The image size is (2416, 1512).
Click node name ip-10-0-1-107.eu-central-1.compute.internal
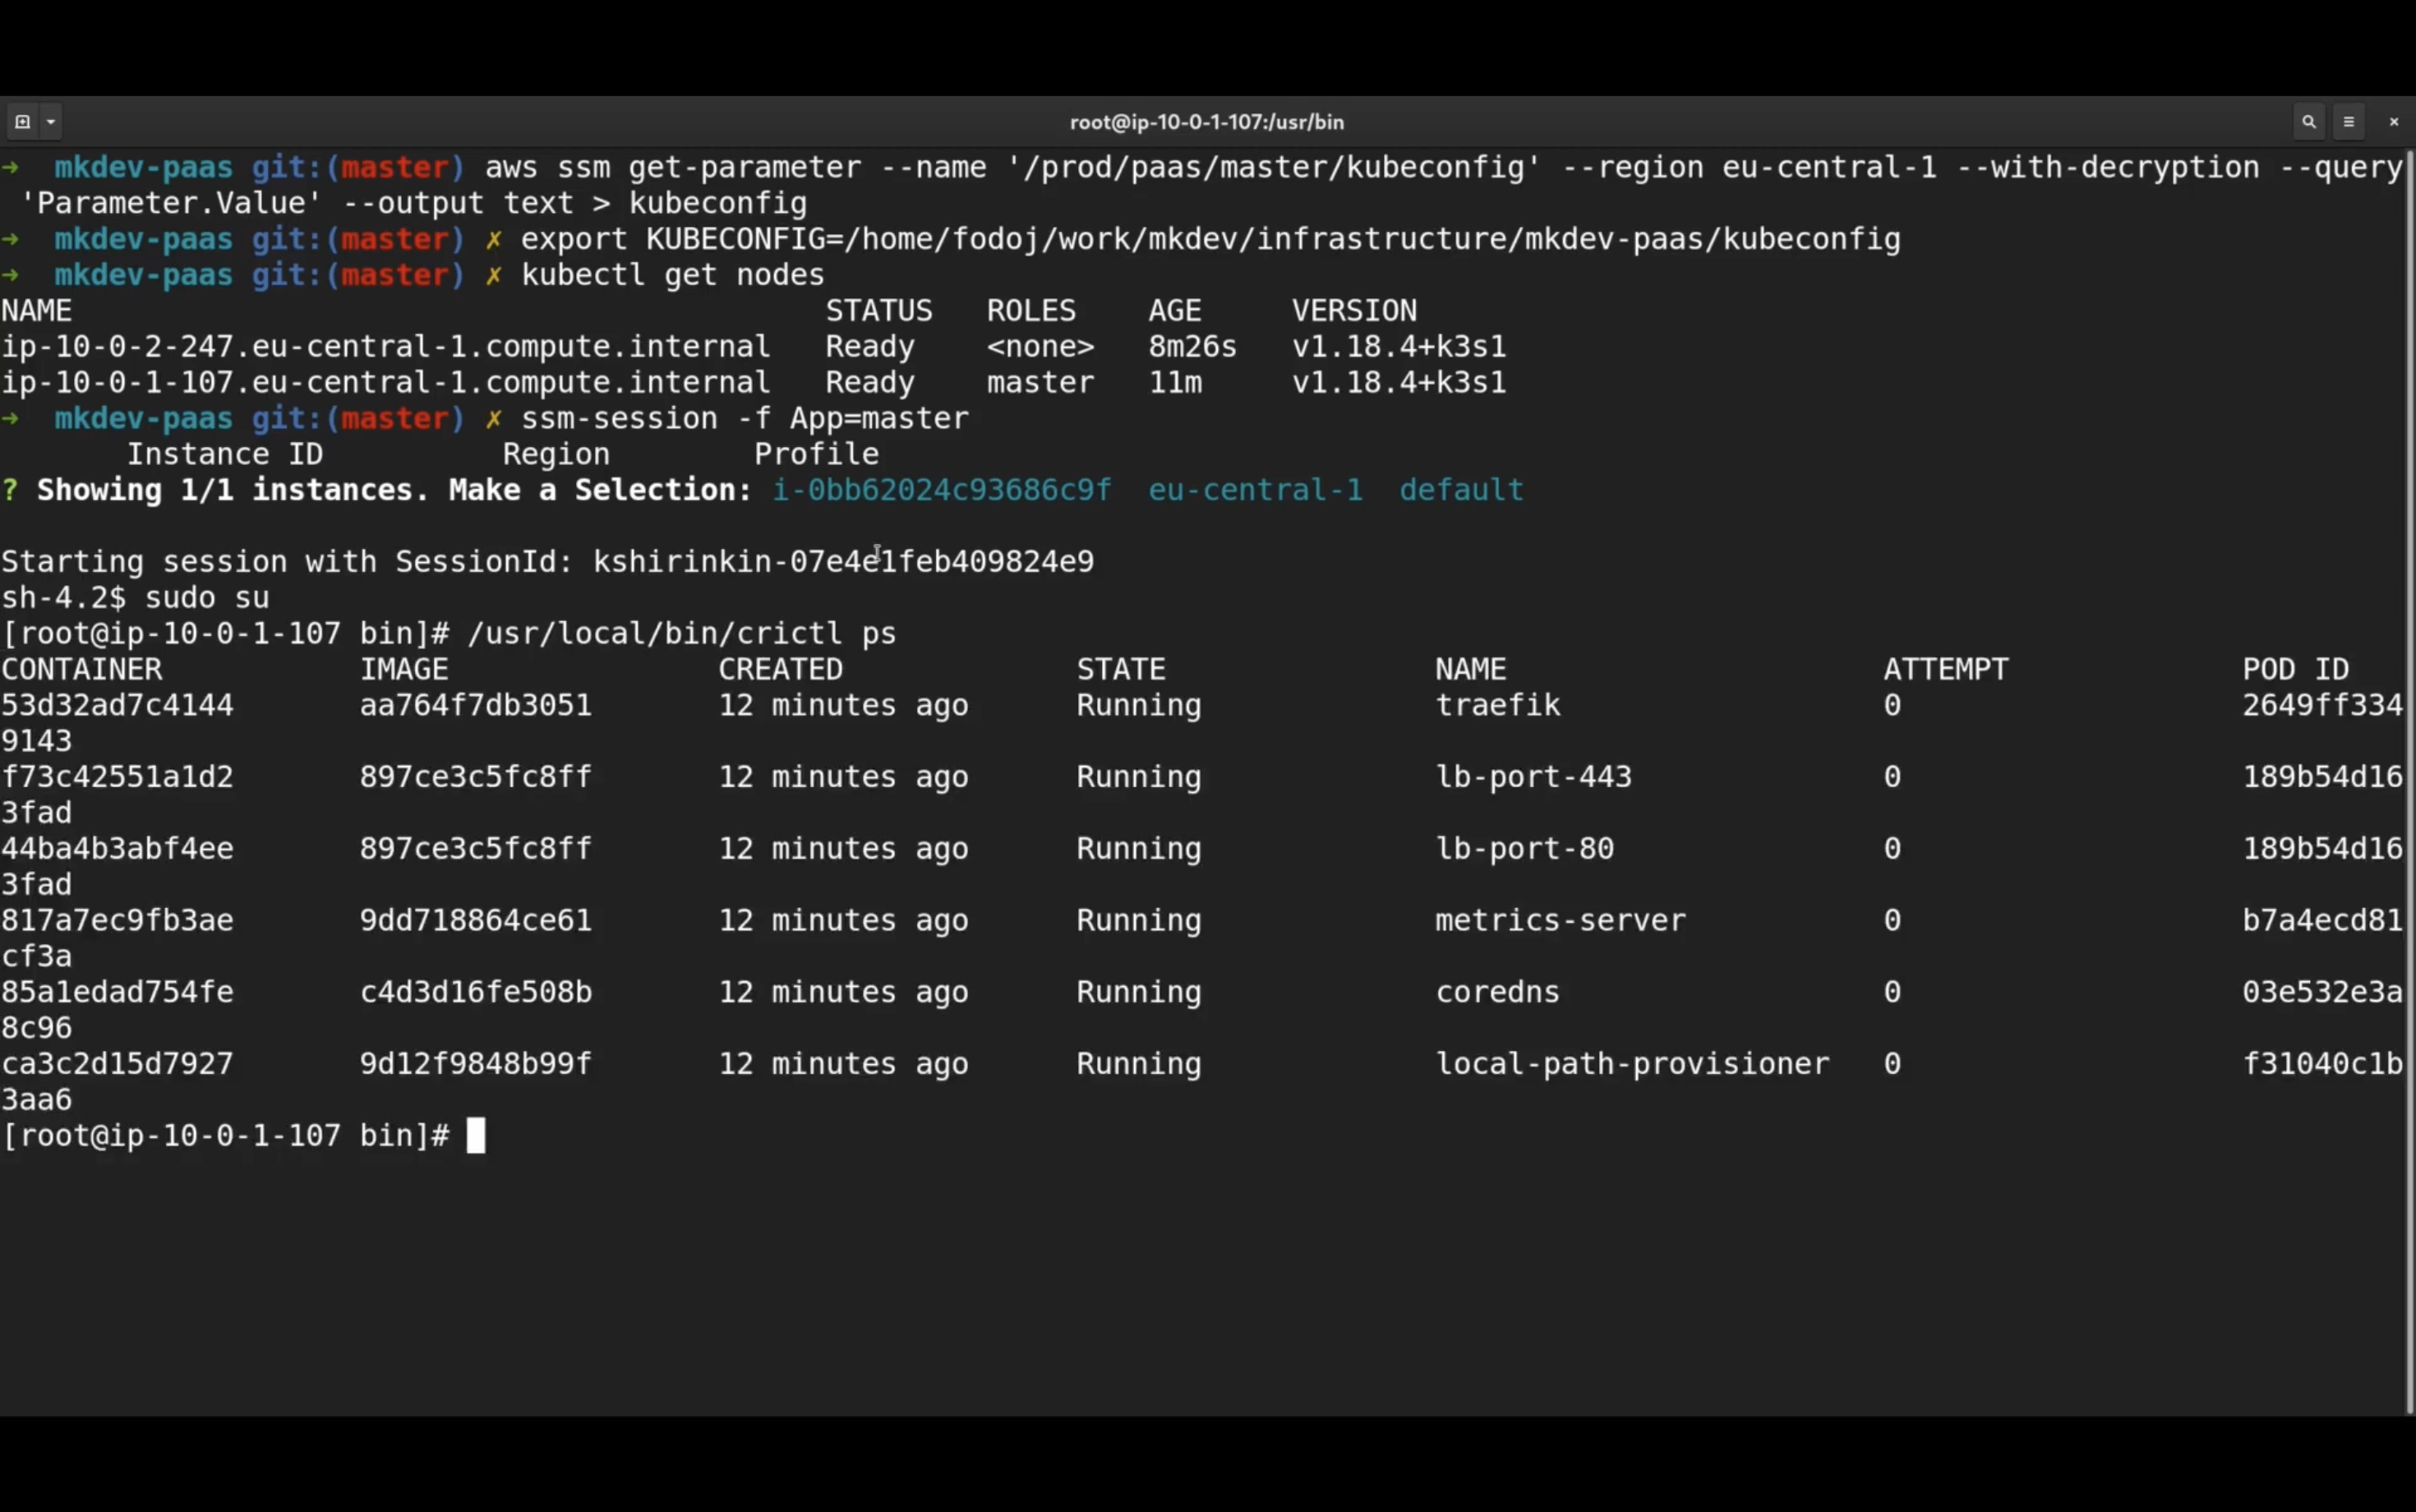pyautogui.click(x=386, y=383)
